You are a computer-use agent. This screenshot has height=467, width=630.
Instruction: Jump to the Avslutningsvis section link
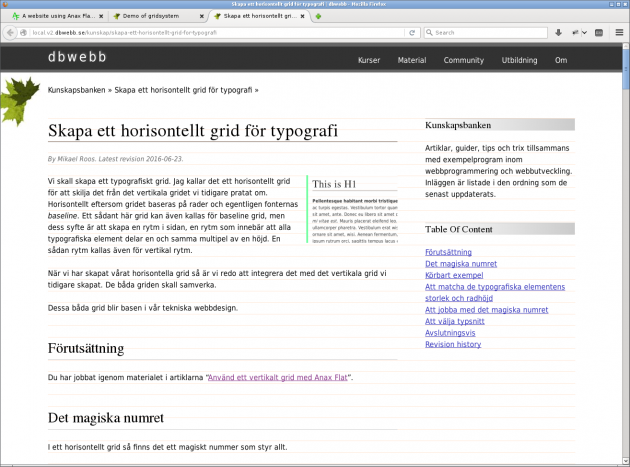(x=450, y=333)
